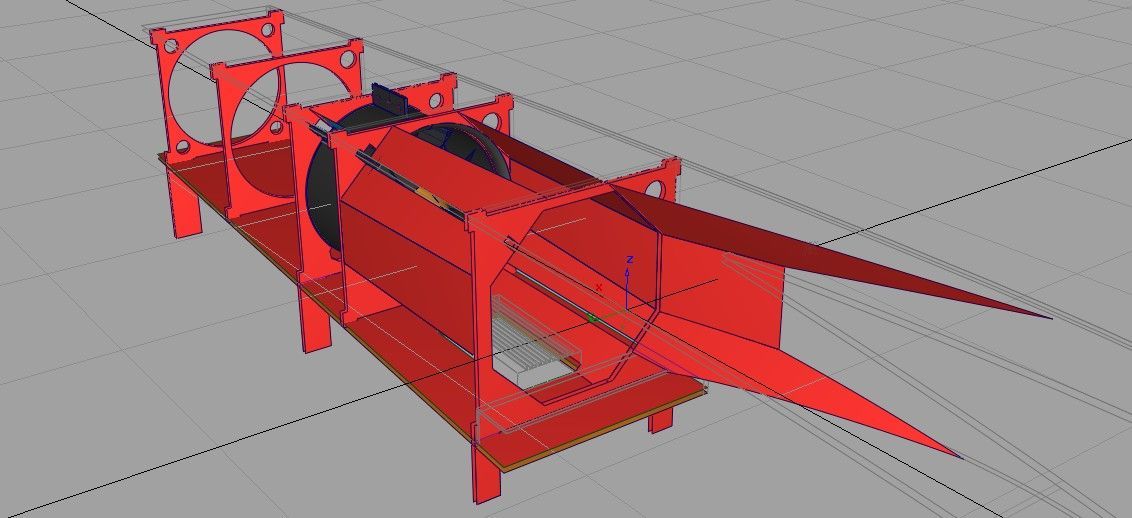Click the tip of the lower pointed fin
This screenshot has width=1132, height=518.
pos(960,457)
